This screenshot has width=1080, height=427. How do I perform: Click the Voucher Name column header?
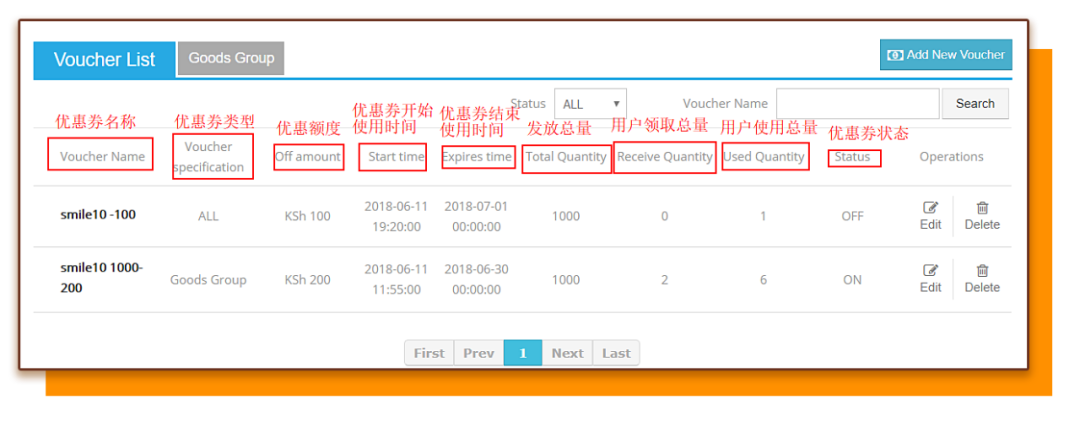[102, 156]
